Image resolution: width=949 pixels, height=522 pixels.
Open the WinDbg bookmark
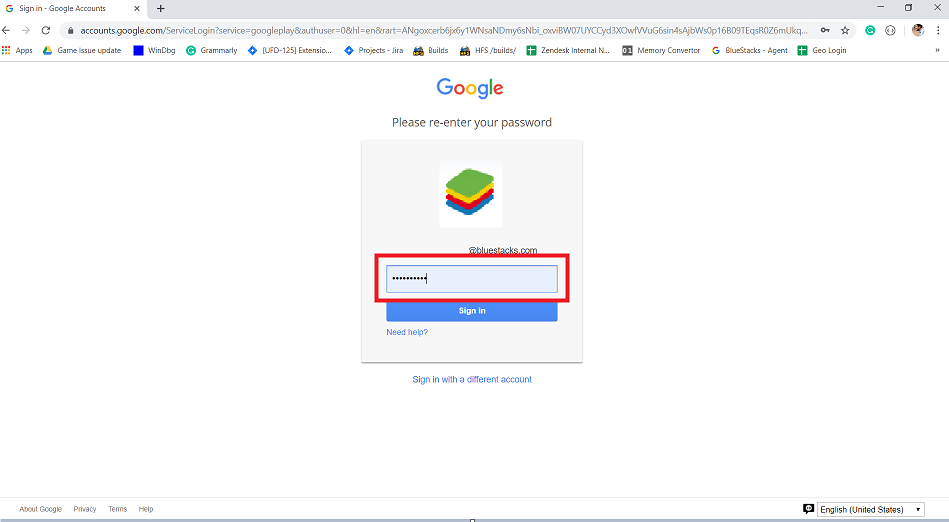pos(154,50)
